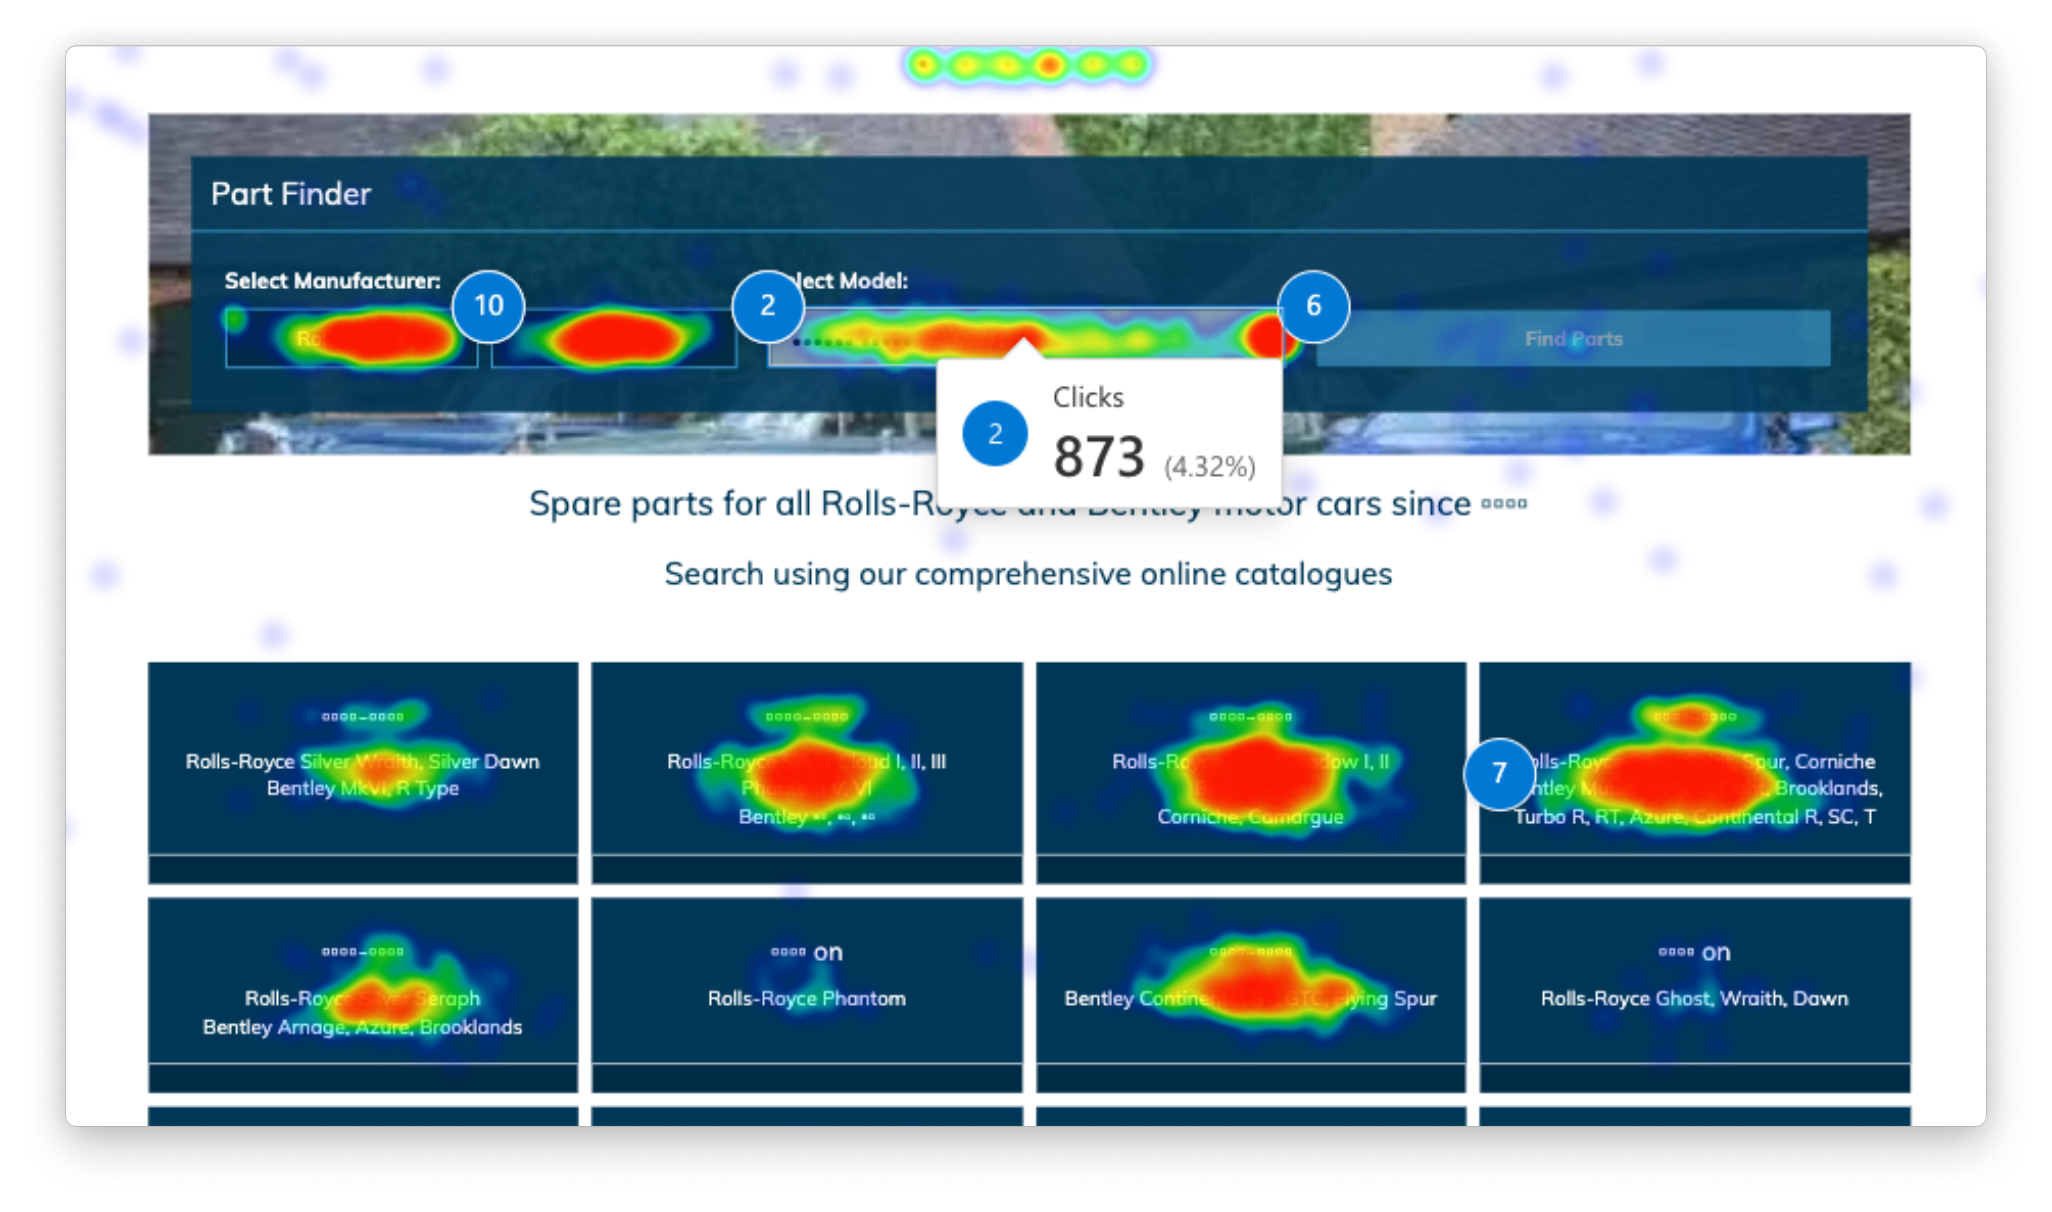Open the Rolls-Royce Phantom card
This screenshot has height=1212, width=2052.
tap(807, 994)
